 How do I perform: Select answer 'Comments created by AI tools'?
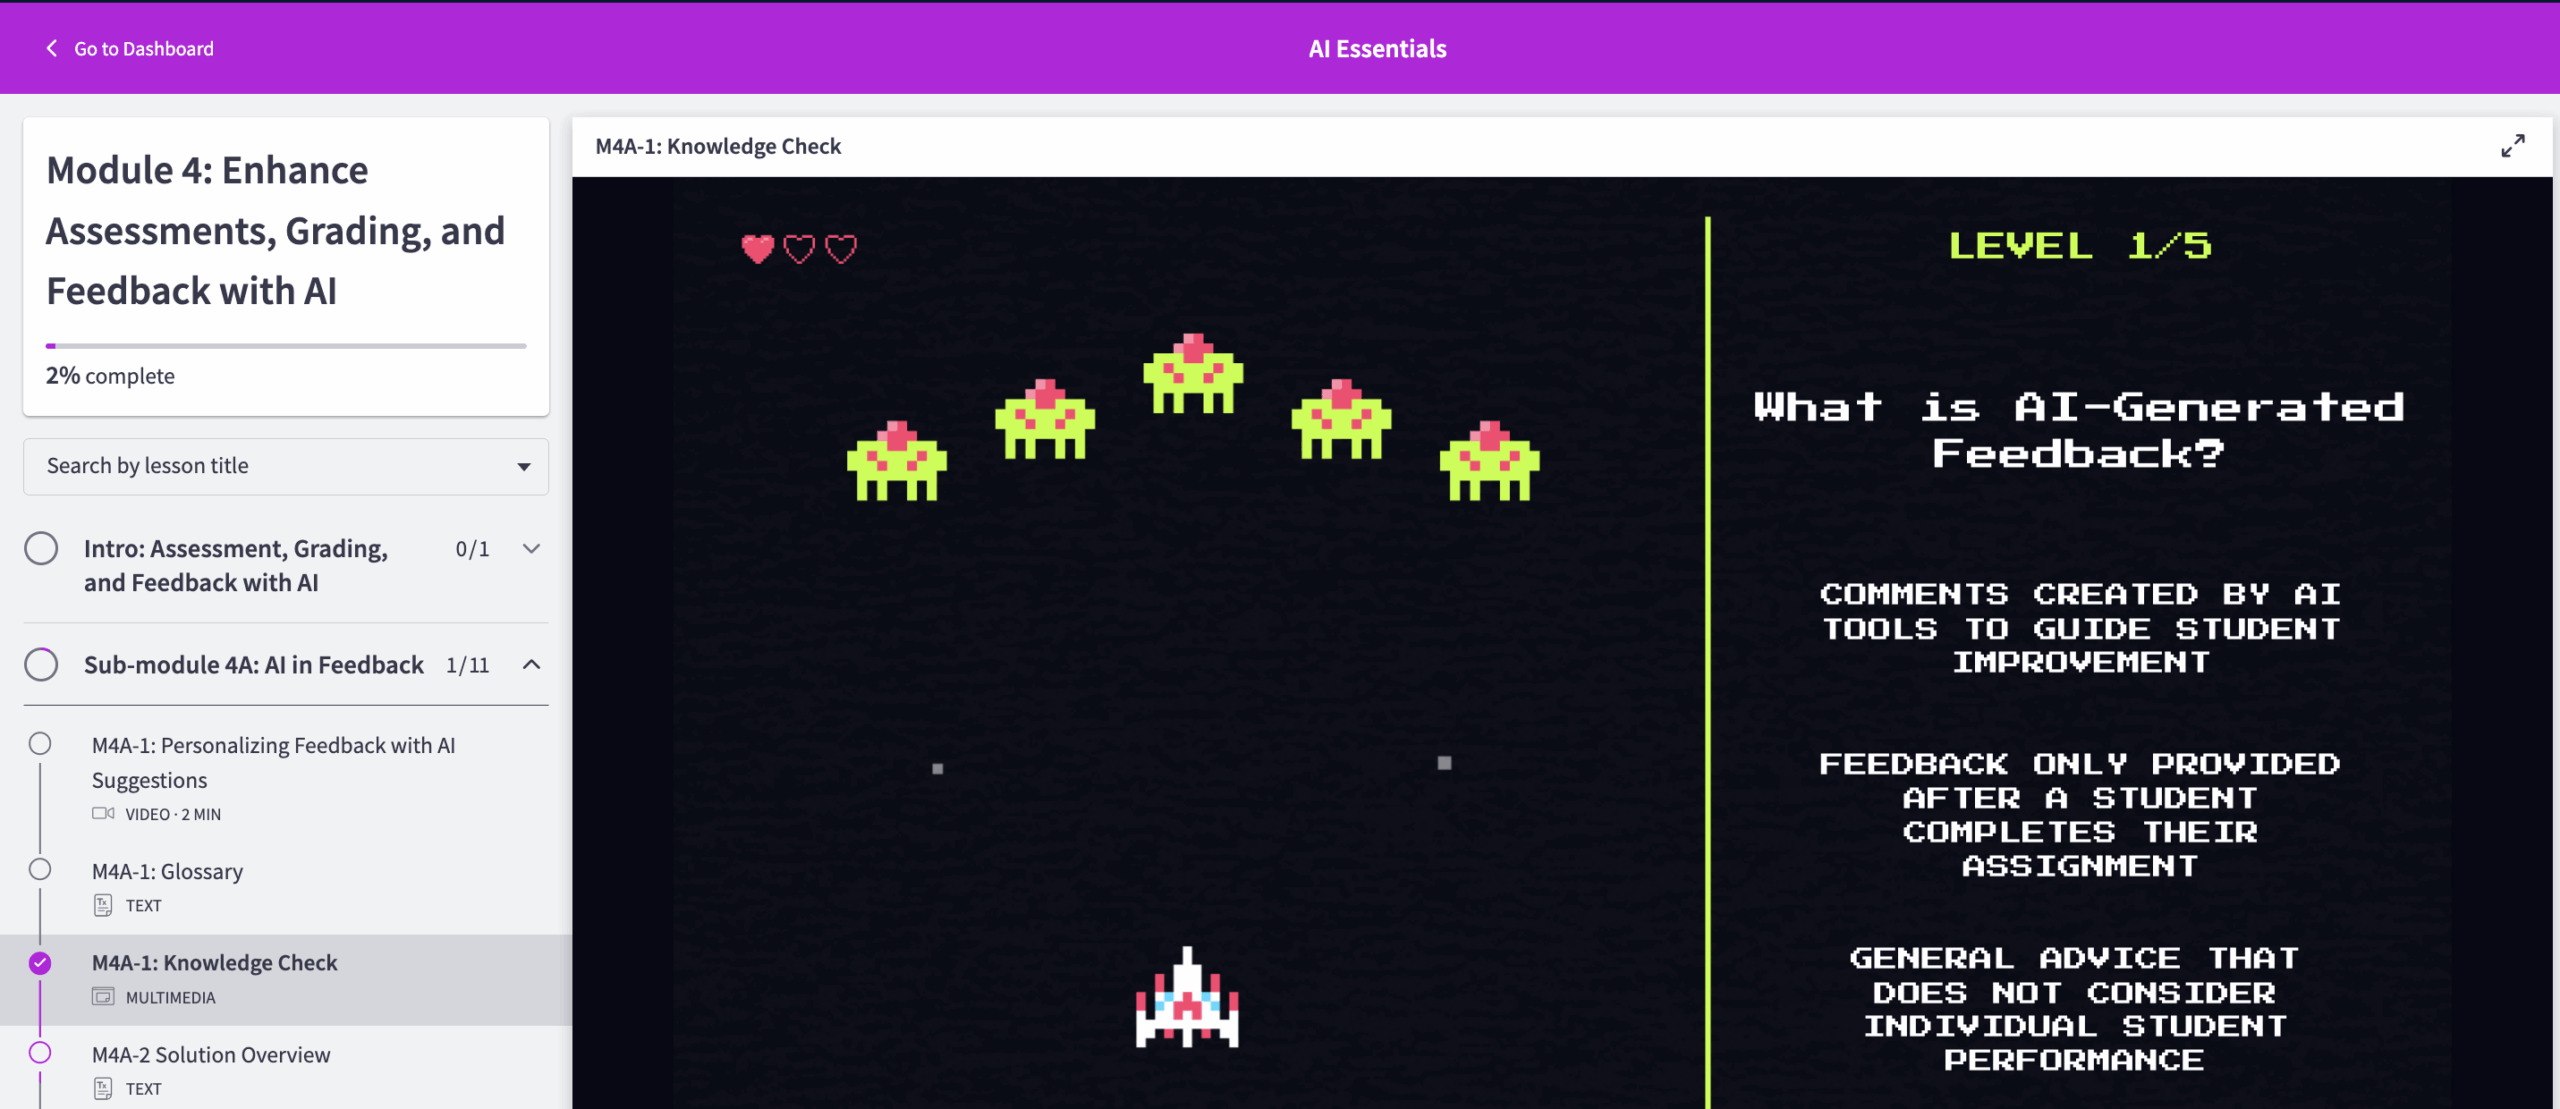point(2080,628)
